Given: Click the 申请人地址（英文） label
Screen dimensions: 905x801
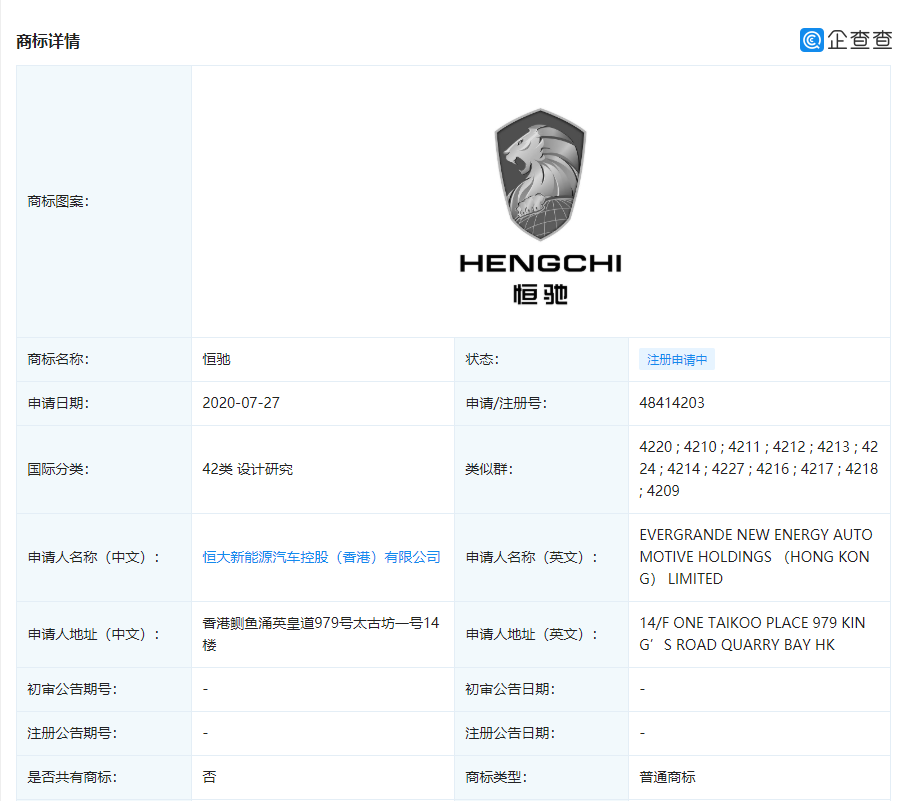Looking at the screenshot, I should [532, 634].
